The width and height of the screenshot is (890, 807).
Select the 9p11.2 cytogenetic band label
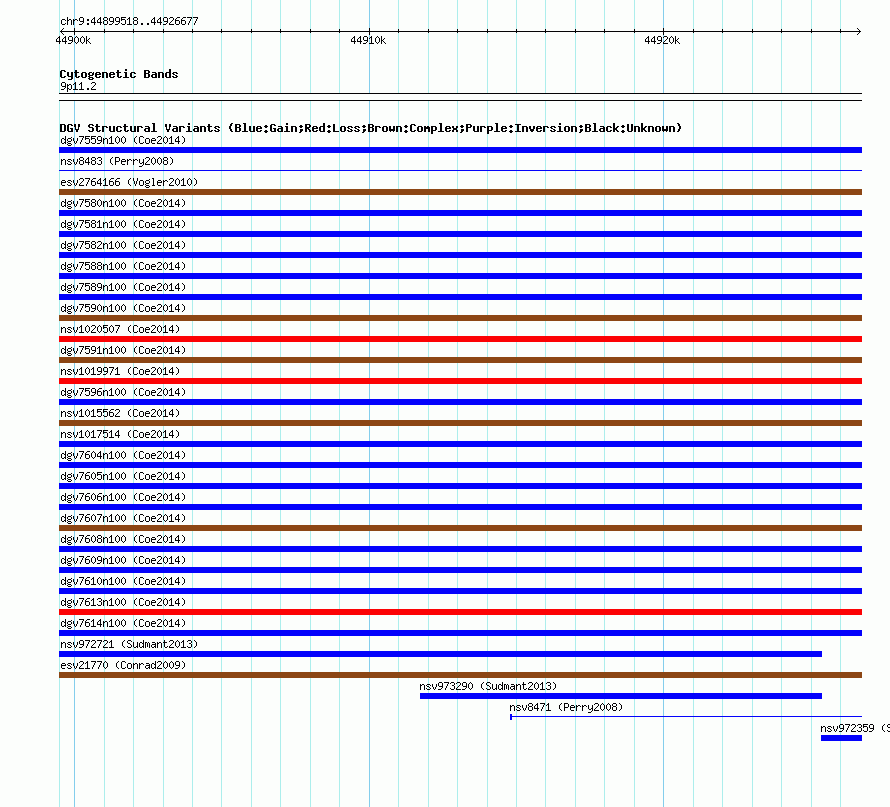[x=78, y=86]
